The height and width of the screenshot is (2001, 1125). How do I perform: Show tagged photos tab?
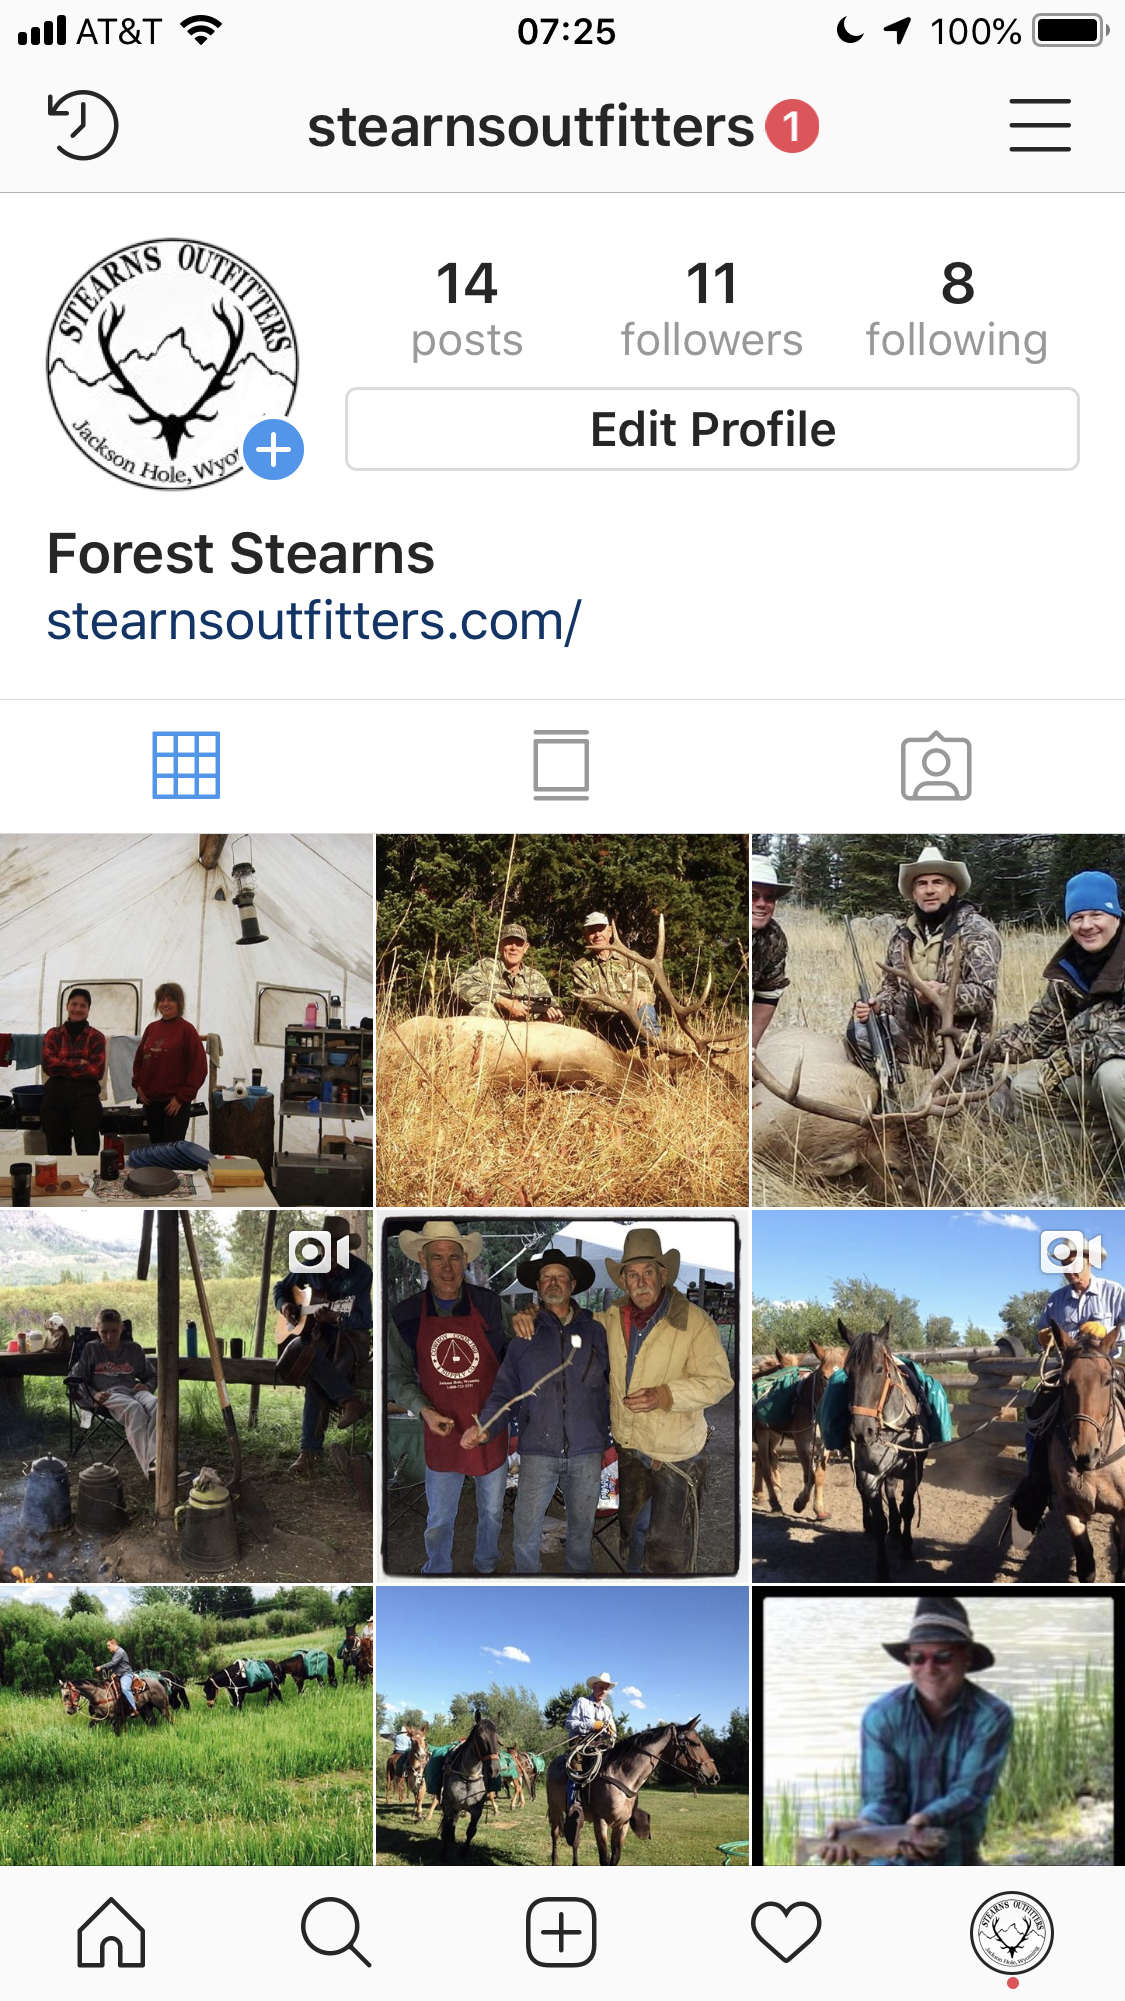coord(936,765)
